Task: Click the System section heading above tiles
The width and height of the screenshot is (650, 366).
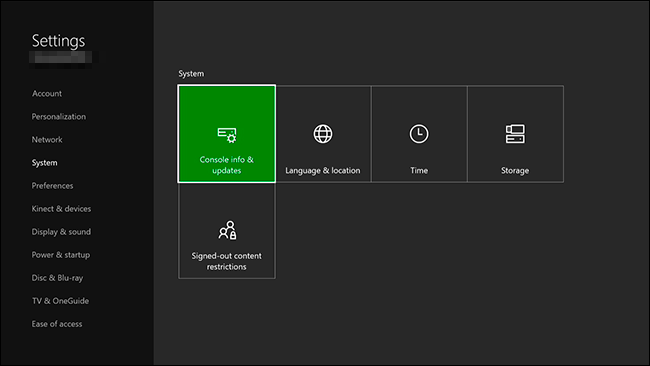Action: point(191,74)
